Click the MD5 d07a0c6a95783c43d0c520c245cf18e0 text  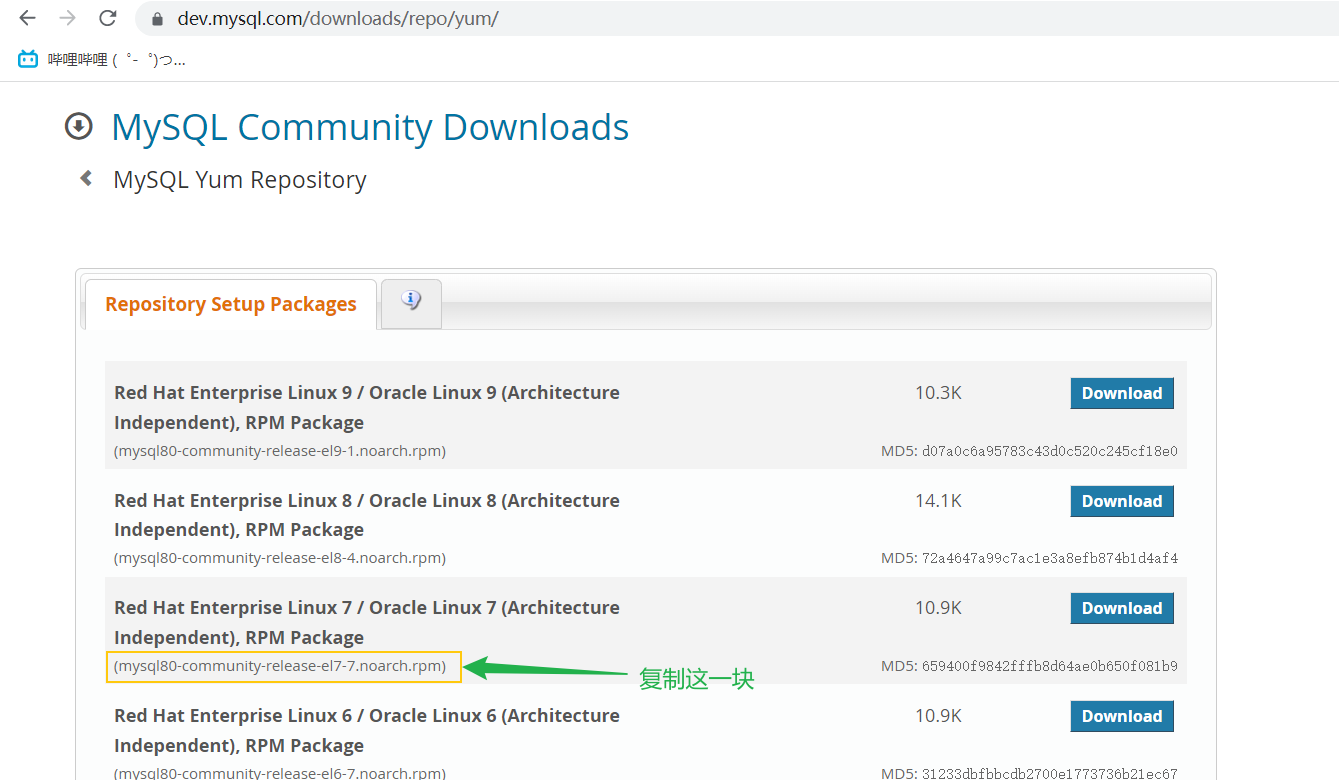1029,451
